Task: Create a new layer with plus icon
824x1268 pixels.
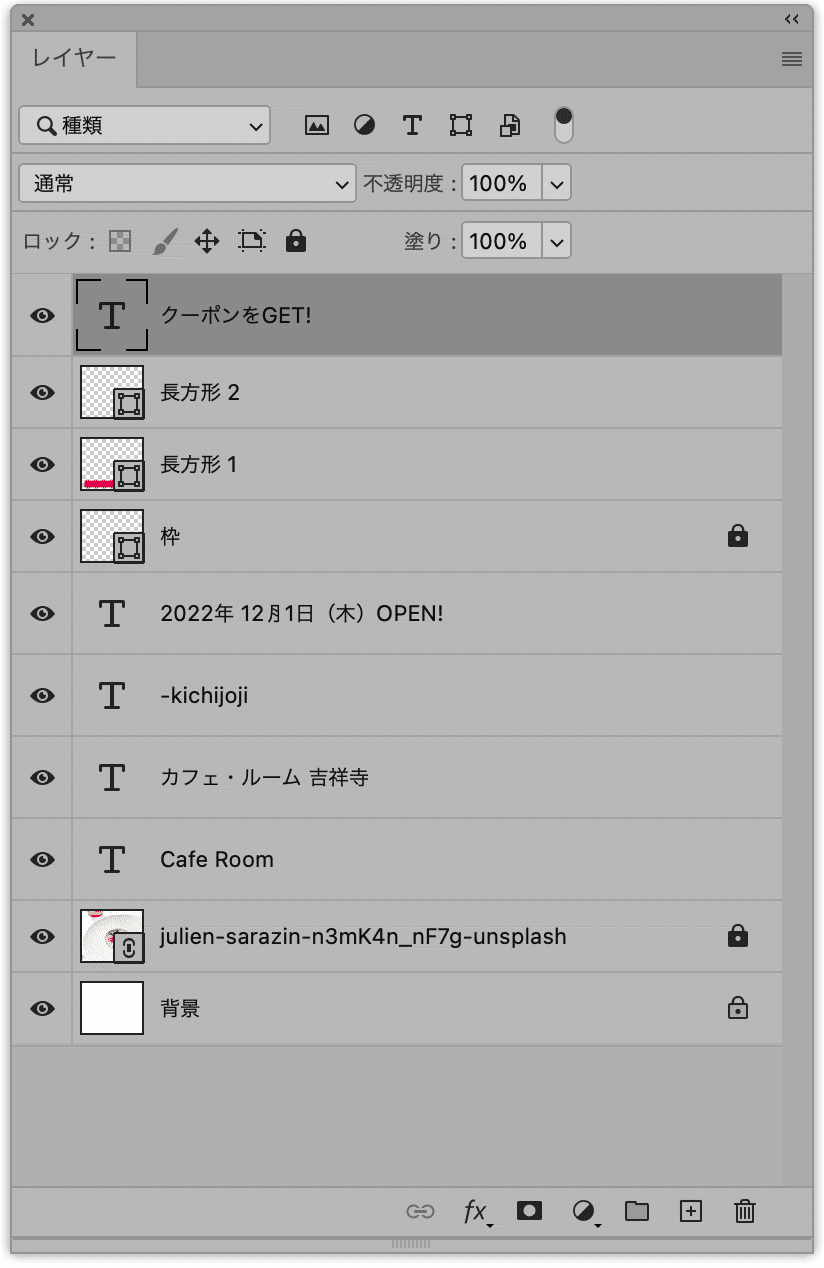Action: click(691, 1211)
